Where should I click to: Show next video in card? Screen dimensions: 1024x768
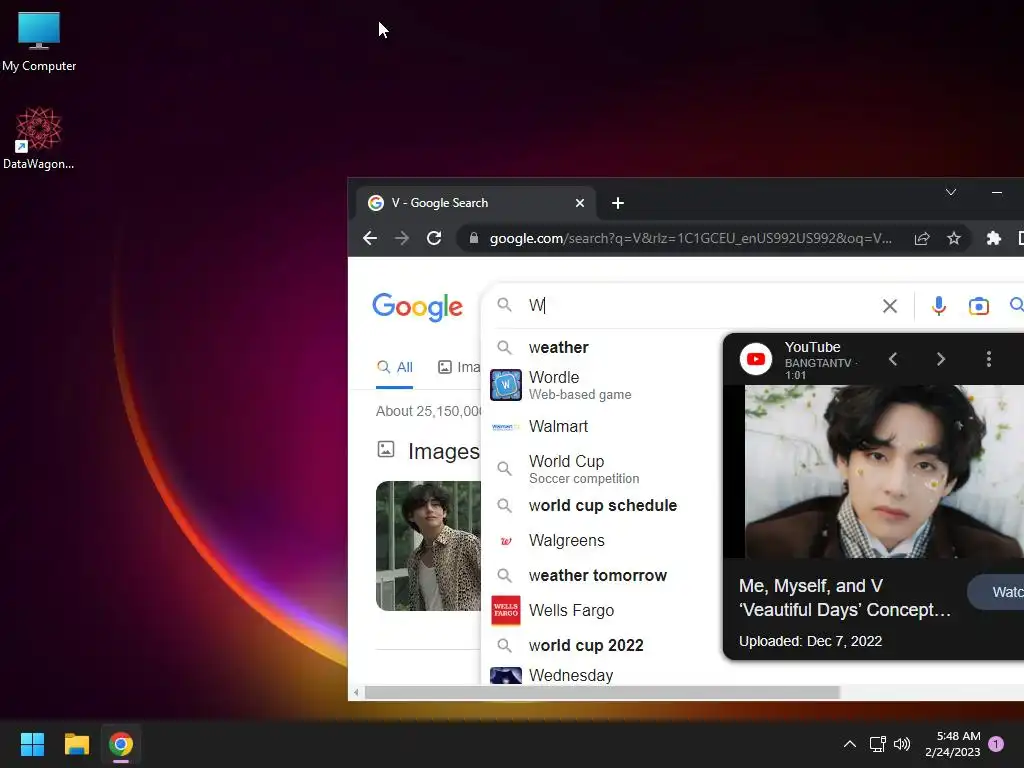coord(940,359)
